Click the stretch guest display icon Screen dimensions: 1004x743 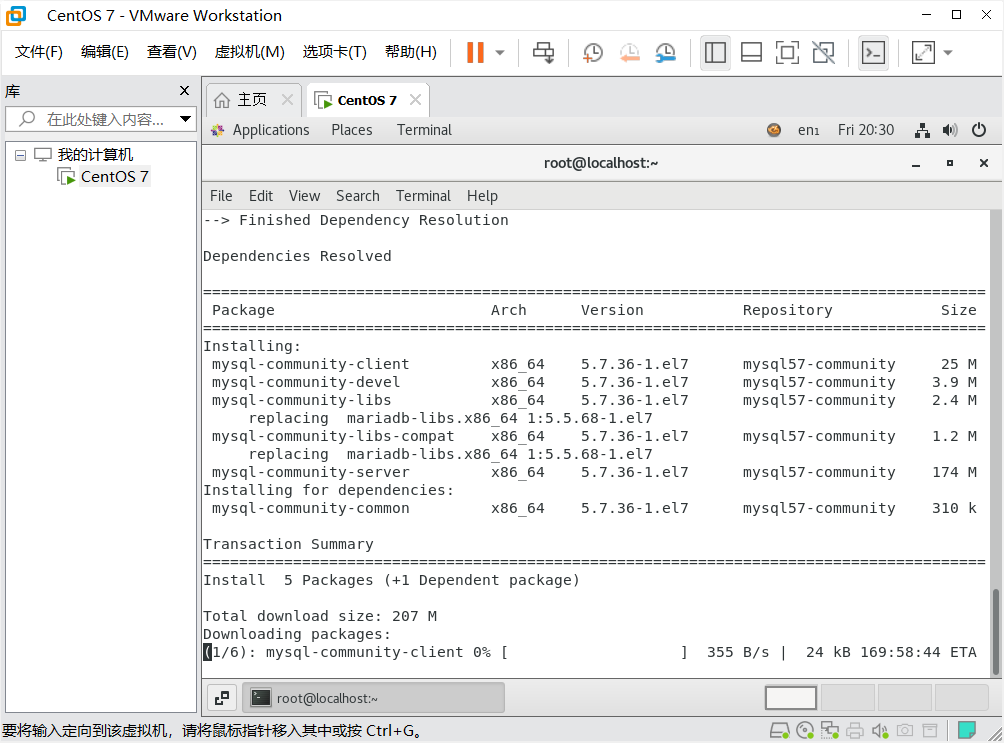[x=923, y=53]
